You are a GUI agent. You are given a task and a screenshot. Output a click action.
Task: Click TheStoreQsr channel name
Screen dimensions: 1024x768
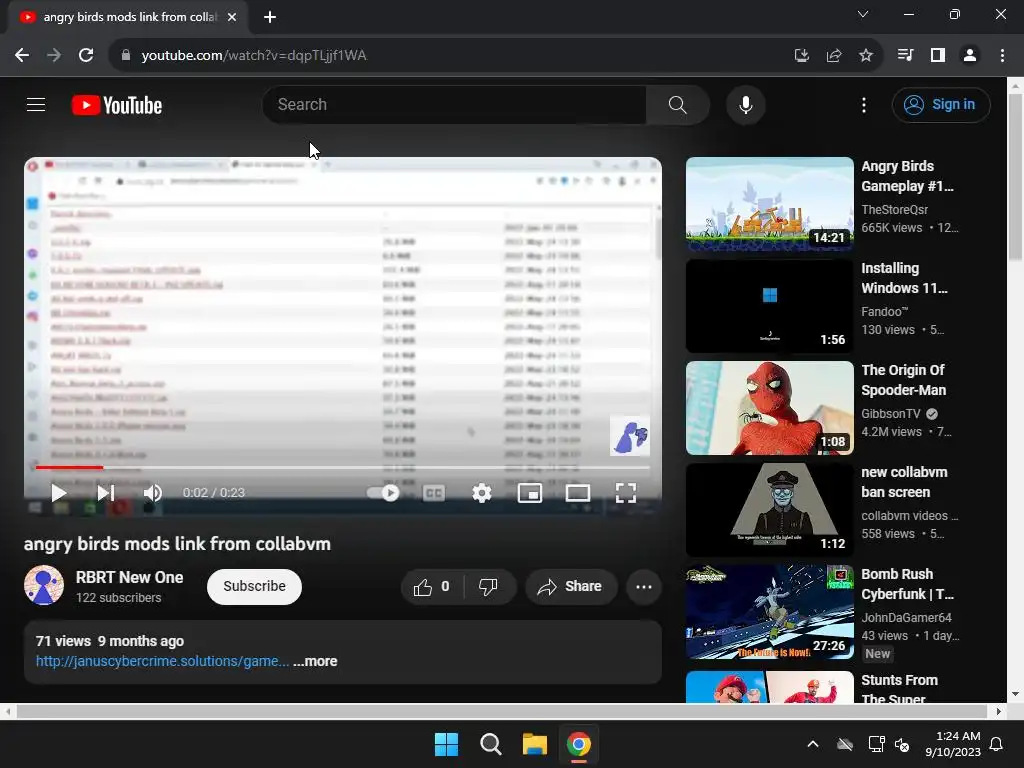point(894,210)
